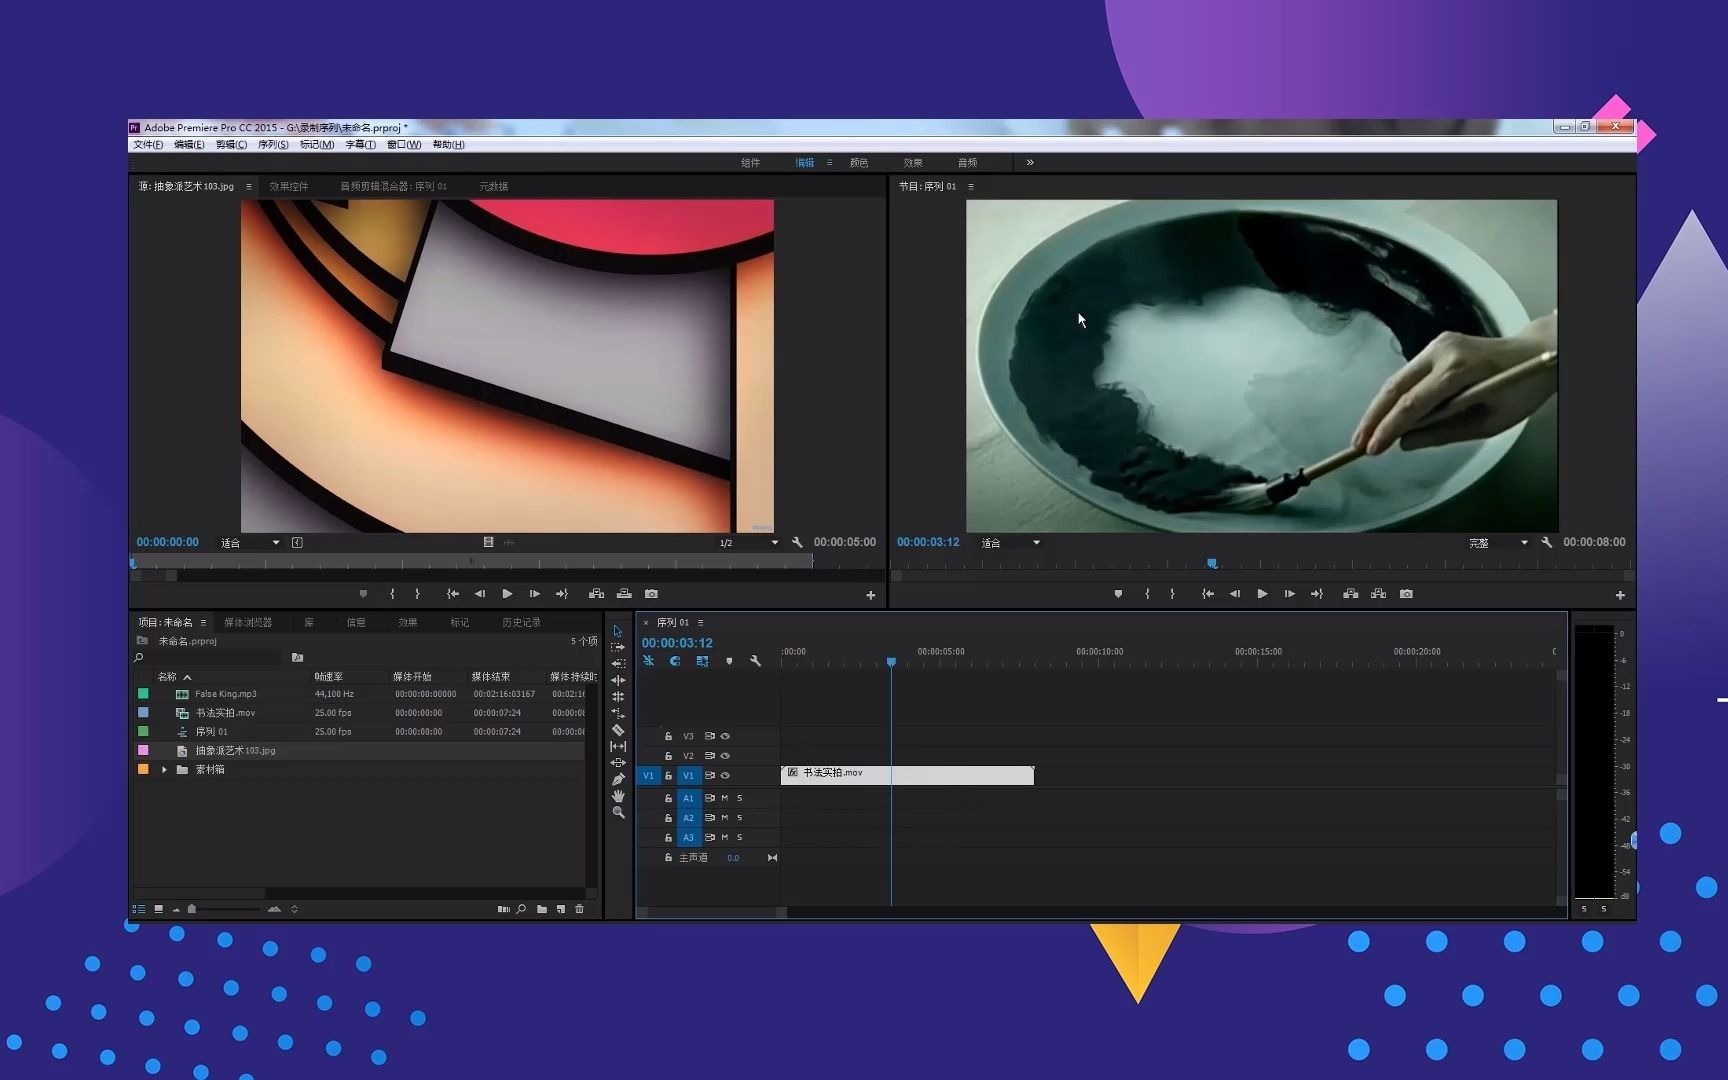Click Lift button in Program monitor
This screenshot has height=1080, width=1728.
(x=1350, y=594)
